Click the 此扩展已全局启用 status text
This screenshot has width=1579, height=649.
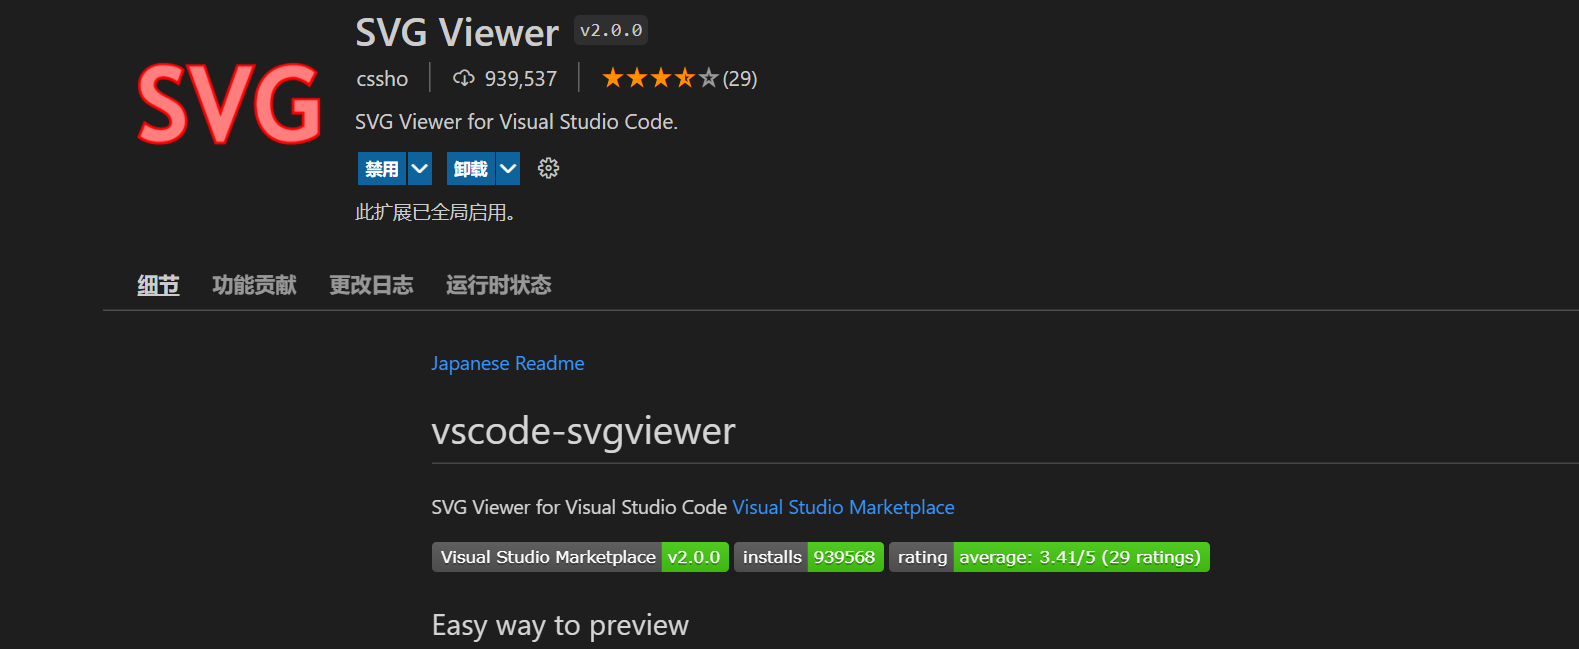[x=435, y=212]
